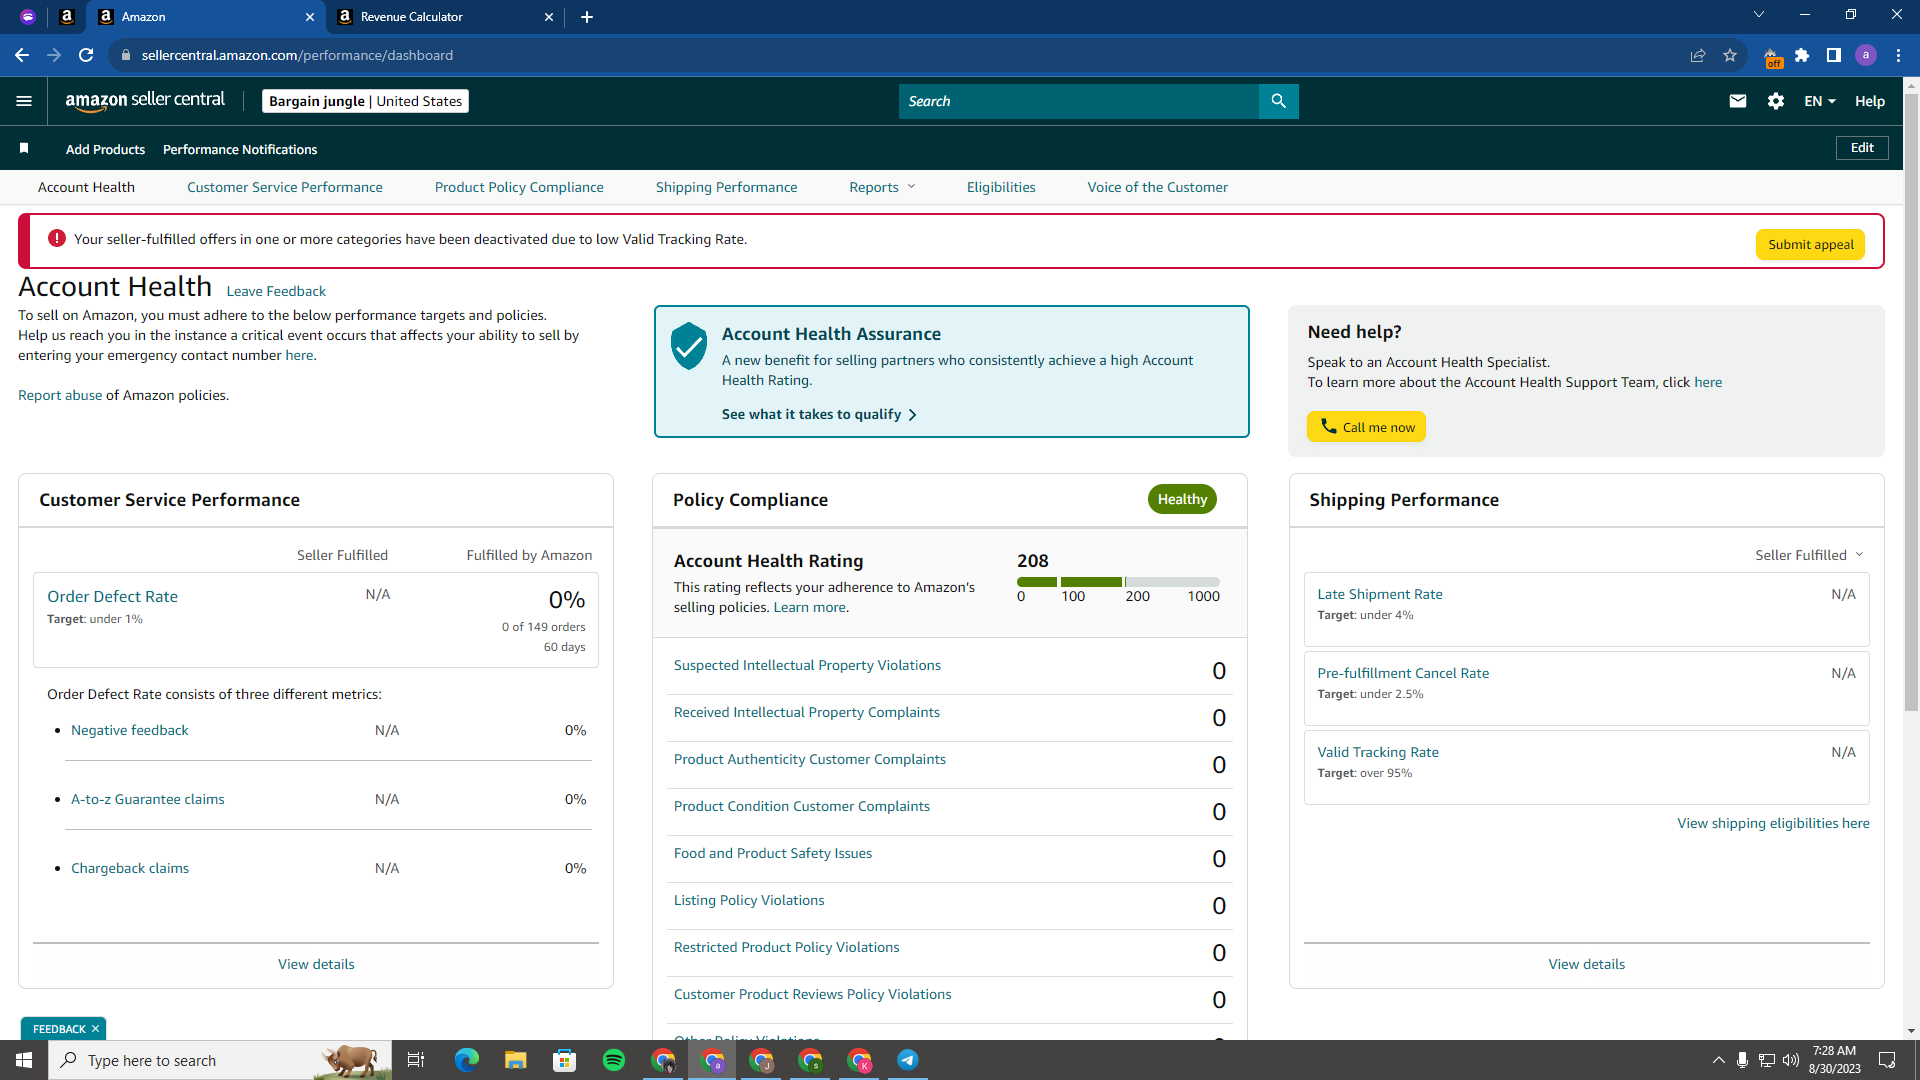This screenshot has width=1920, height=1080.
Task: Open File Explorer from the taskbar
Action: [516, 1060]
